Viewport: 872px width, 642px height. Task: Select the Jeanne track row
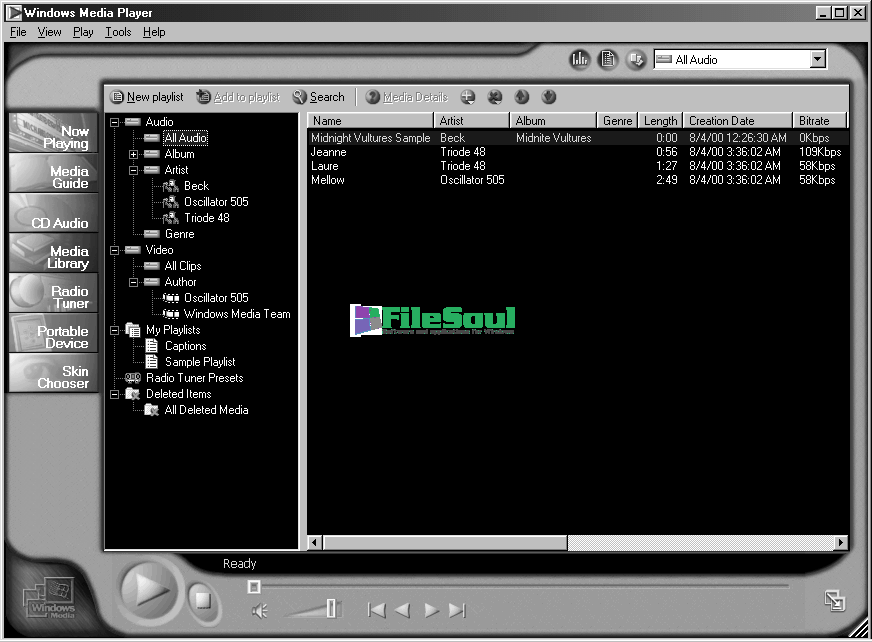click(x=328, y=152)
